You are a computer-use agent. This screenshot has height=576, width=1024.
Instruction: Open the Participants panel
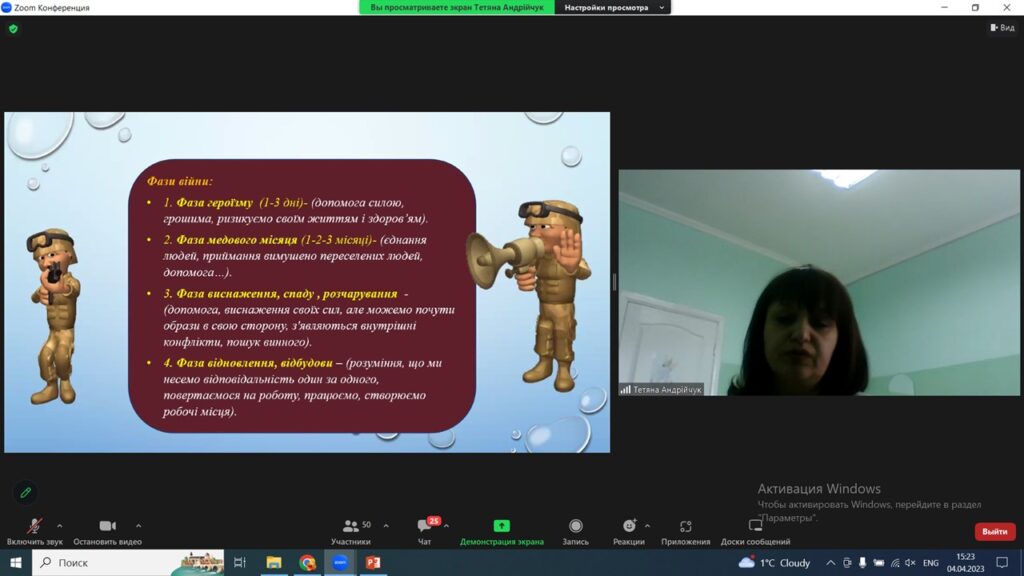351,527
